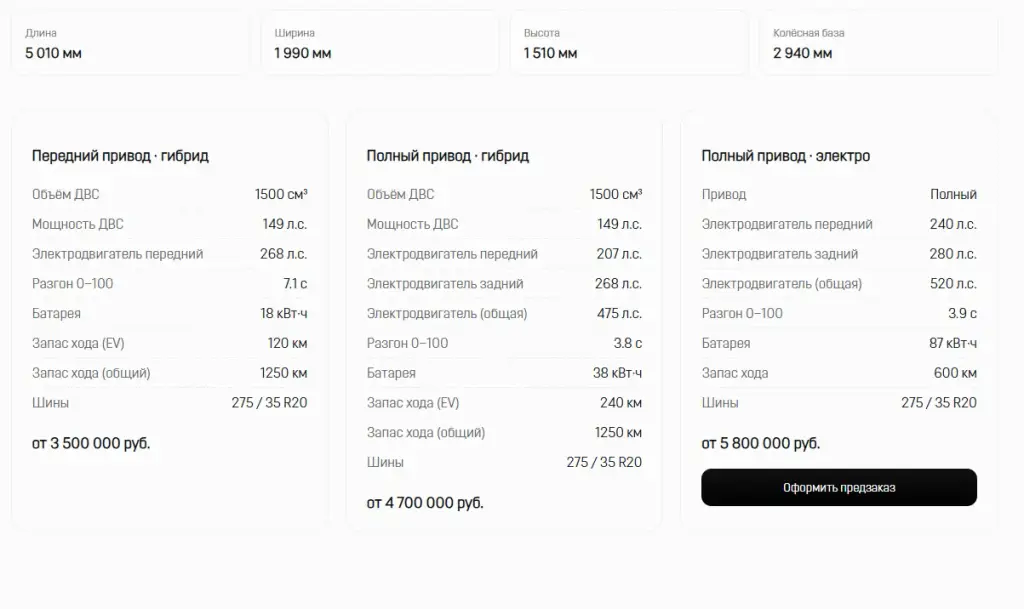
Task: Click the price от 3 500 000 руб.
Action: [91, 443]
